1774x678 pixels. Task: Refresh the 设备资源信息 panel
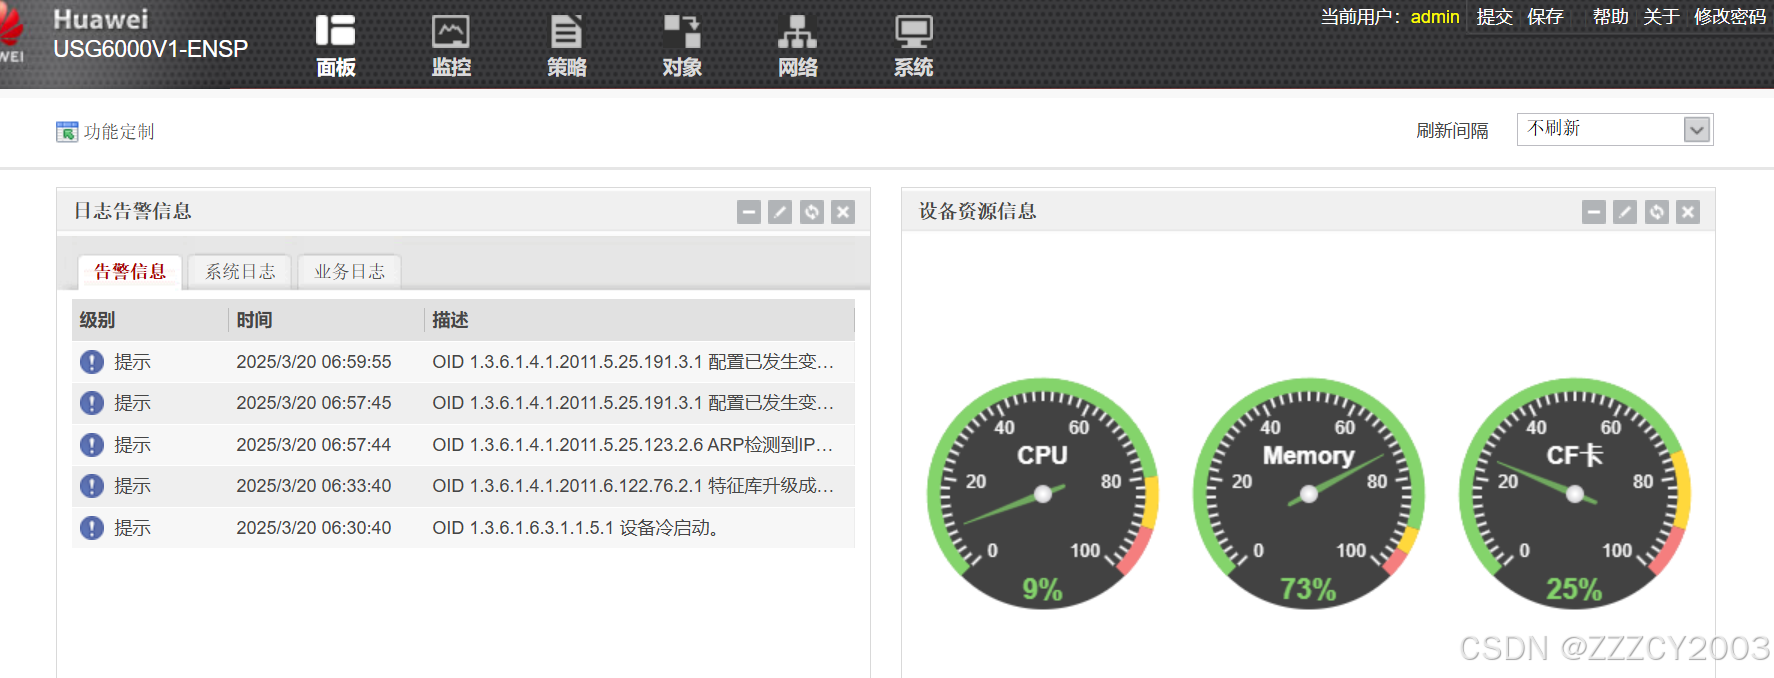(x=1657, y=212)
